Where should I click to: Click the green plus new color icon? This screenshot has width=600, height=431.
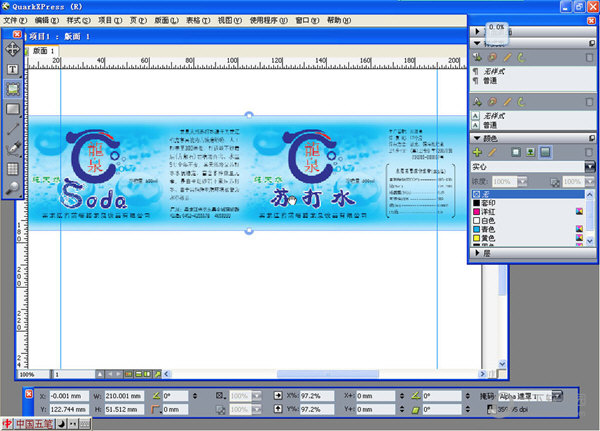[x=477, y=152]
